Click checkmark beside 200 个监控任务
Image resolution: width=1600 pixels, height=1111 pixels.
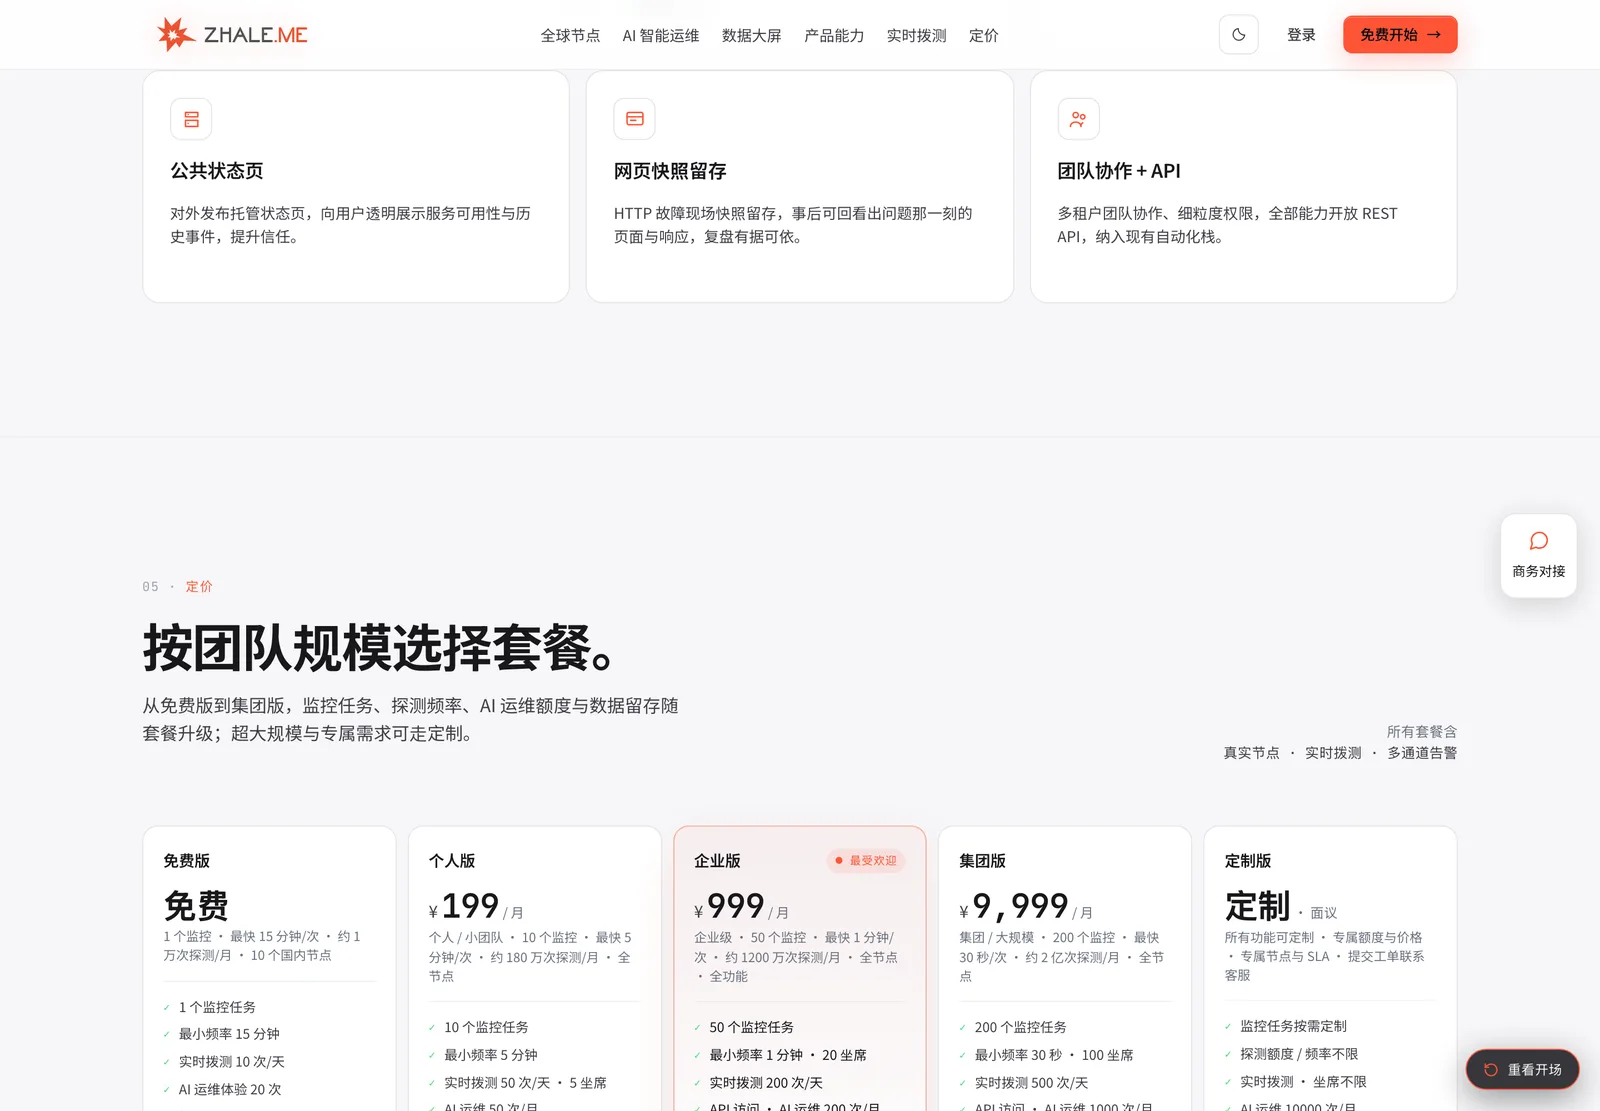click(x=963, y=1027)
